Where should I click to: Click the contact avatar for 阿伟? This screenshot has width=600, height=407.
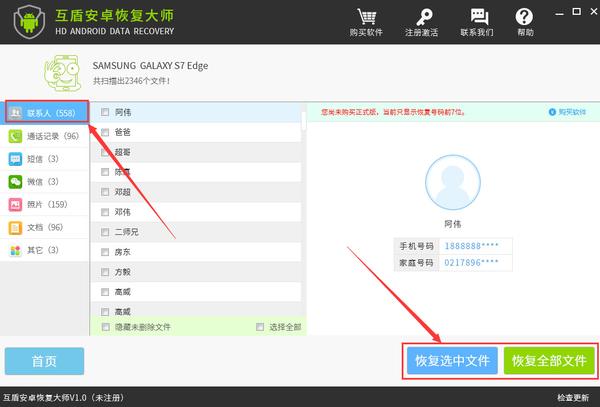point(453,182)
